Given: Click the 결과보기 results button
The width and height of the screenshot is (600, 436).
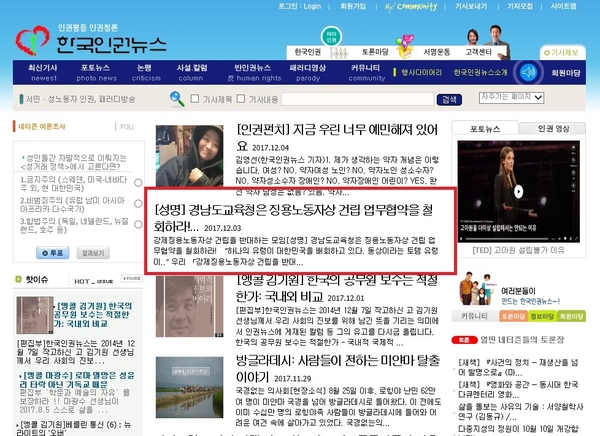Looking at the screenshot, I should pos(93,253).
